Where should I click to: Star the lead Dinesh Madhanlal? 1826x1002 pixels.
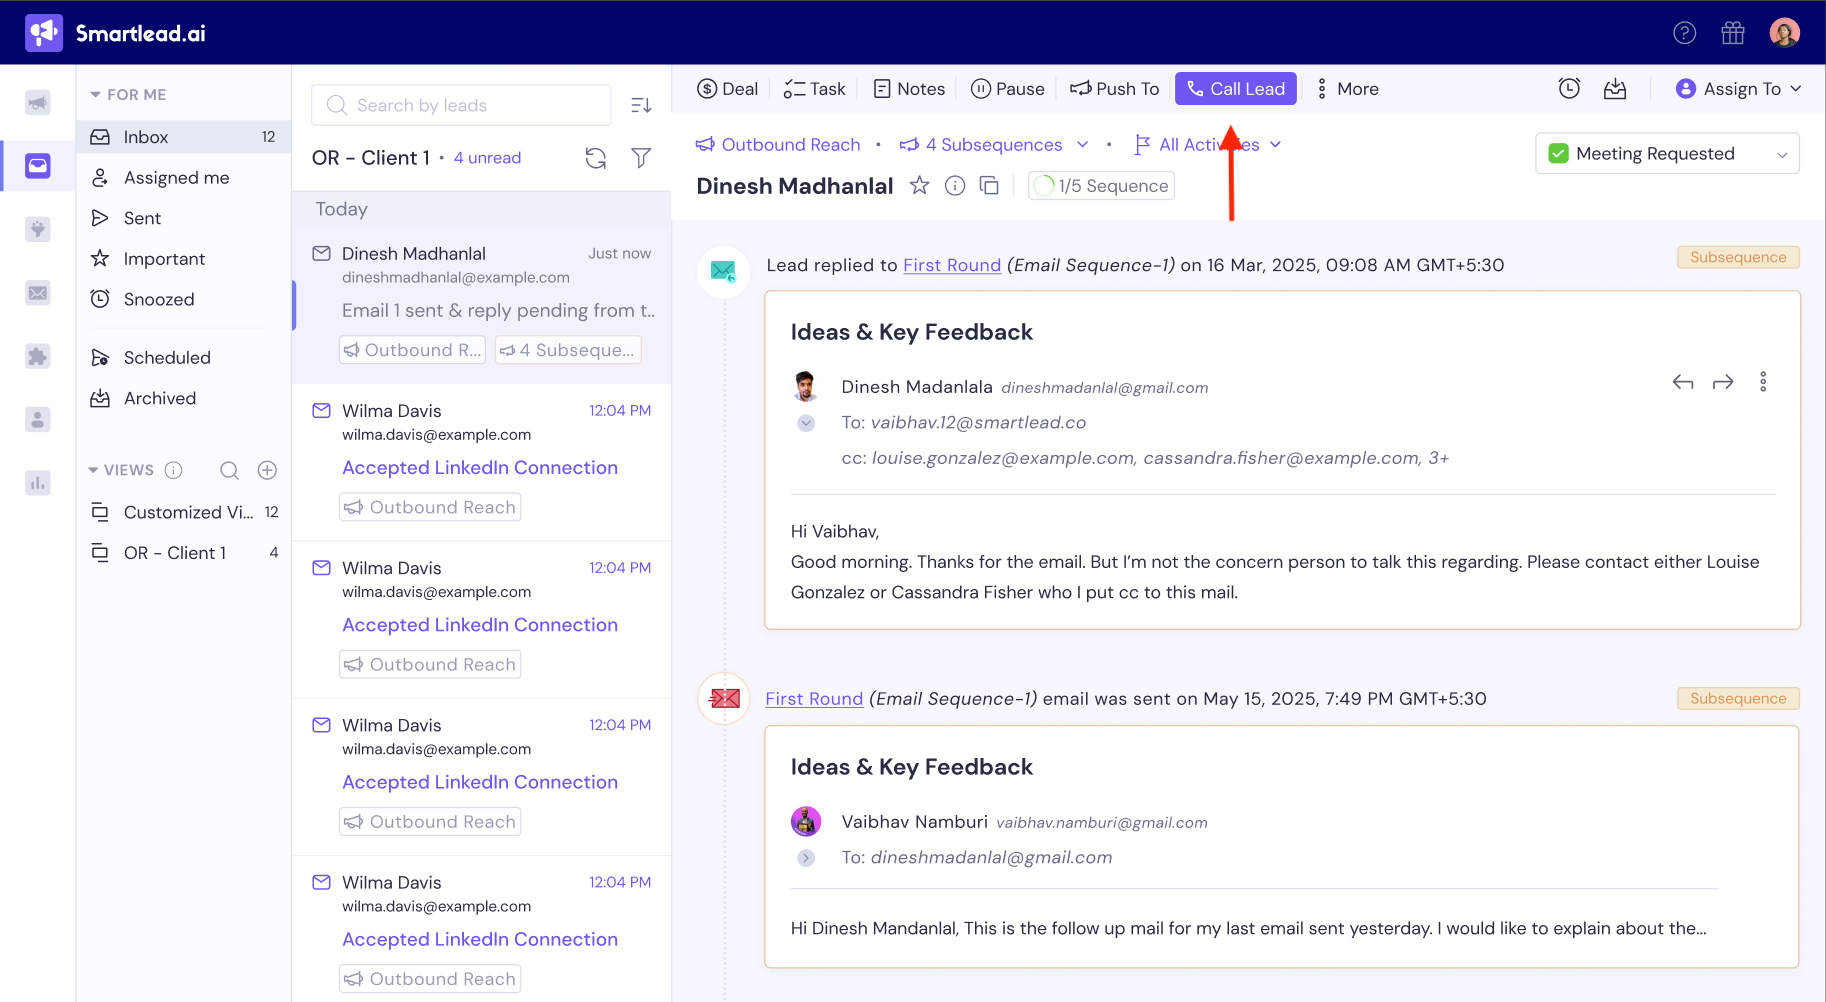pyautogui.click(x=919, y=186)
